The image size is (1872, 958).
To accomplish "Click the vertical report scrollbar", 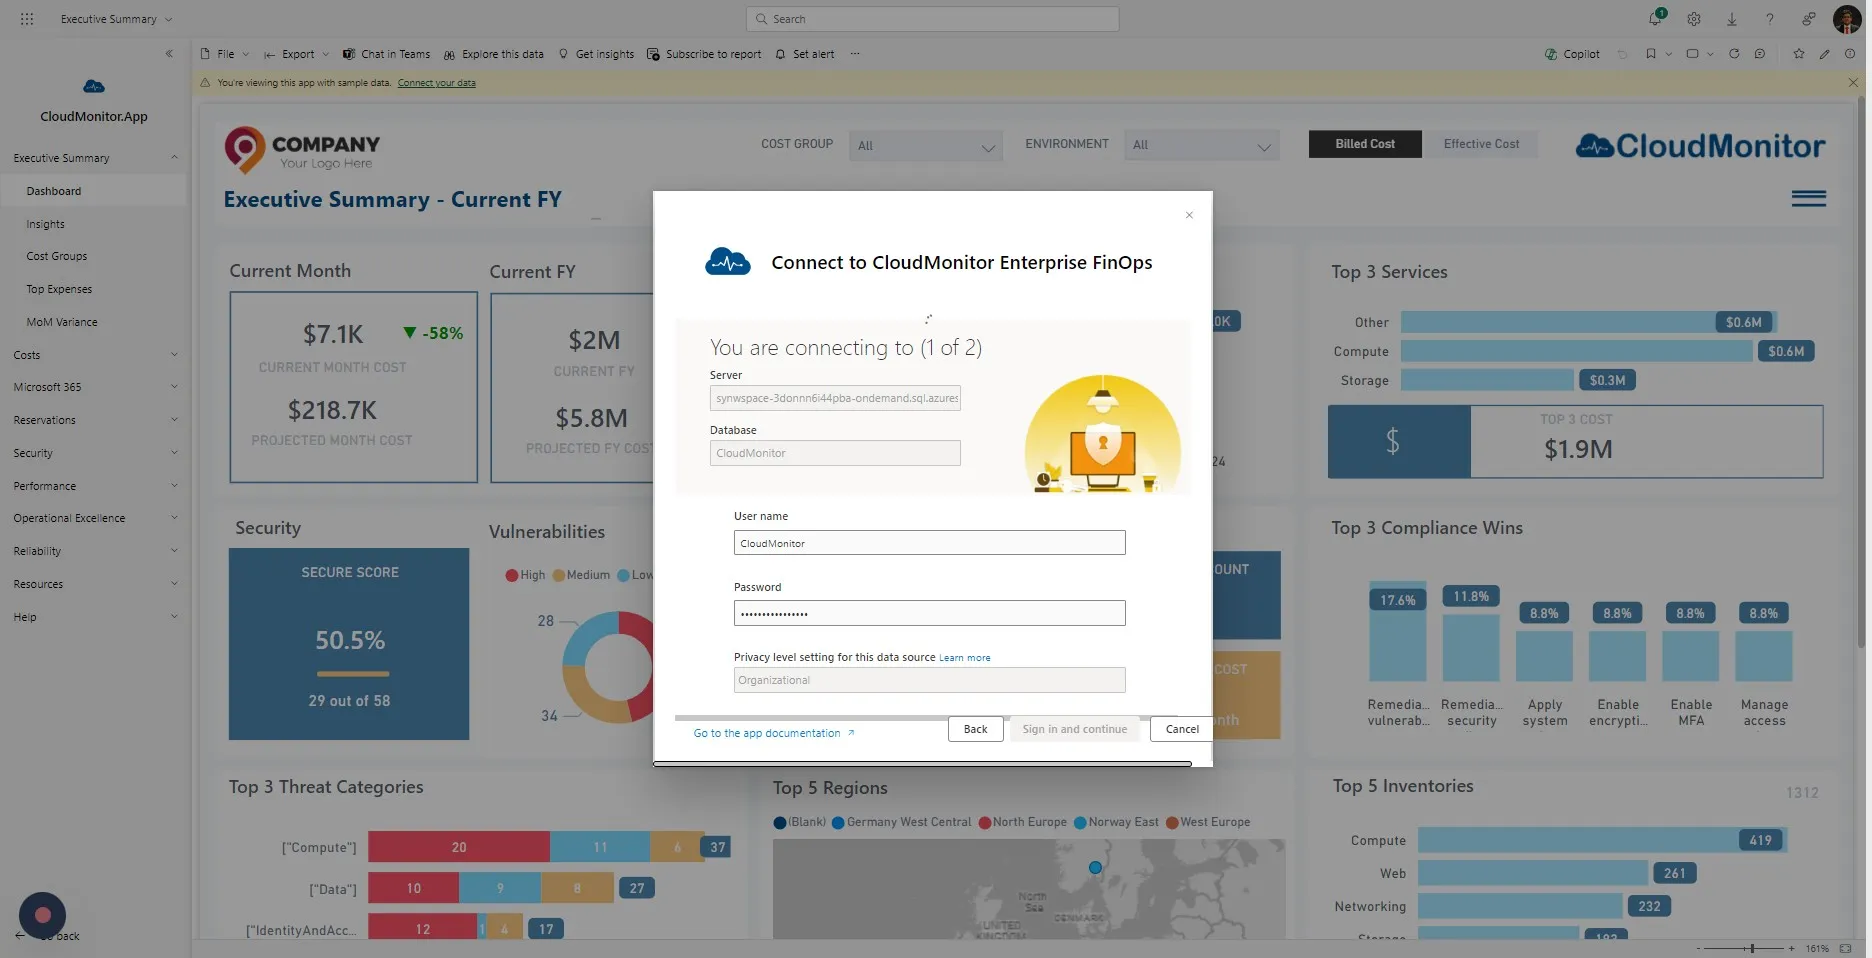I will click(1860, 372).
